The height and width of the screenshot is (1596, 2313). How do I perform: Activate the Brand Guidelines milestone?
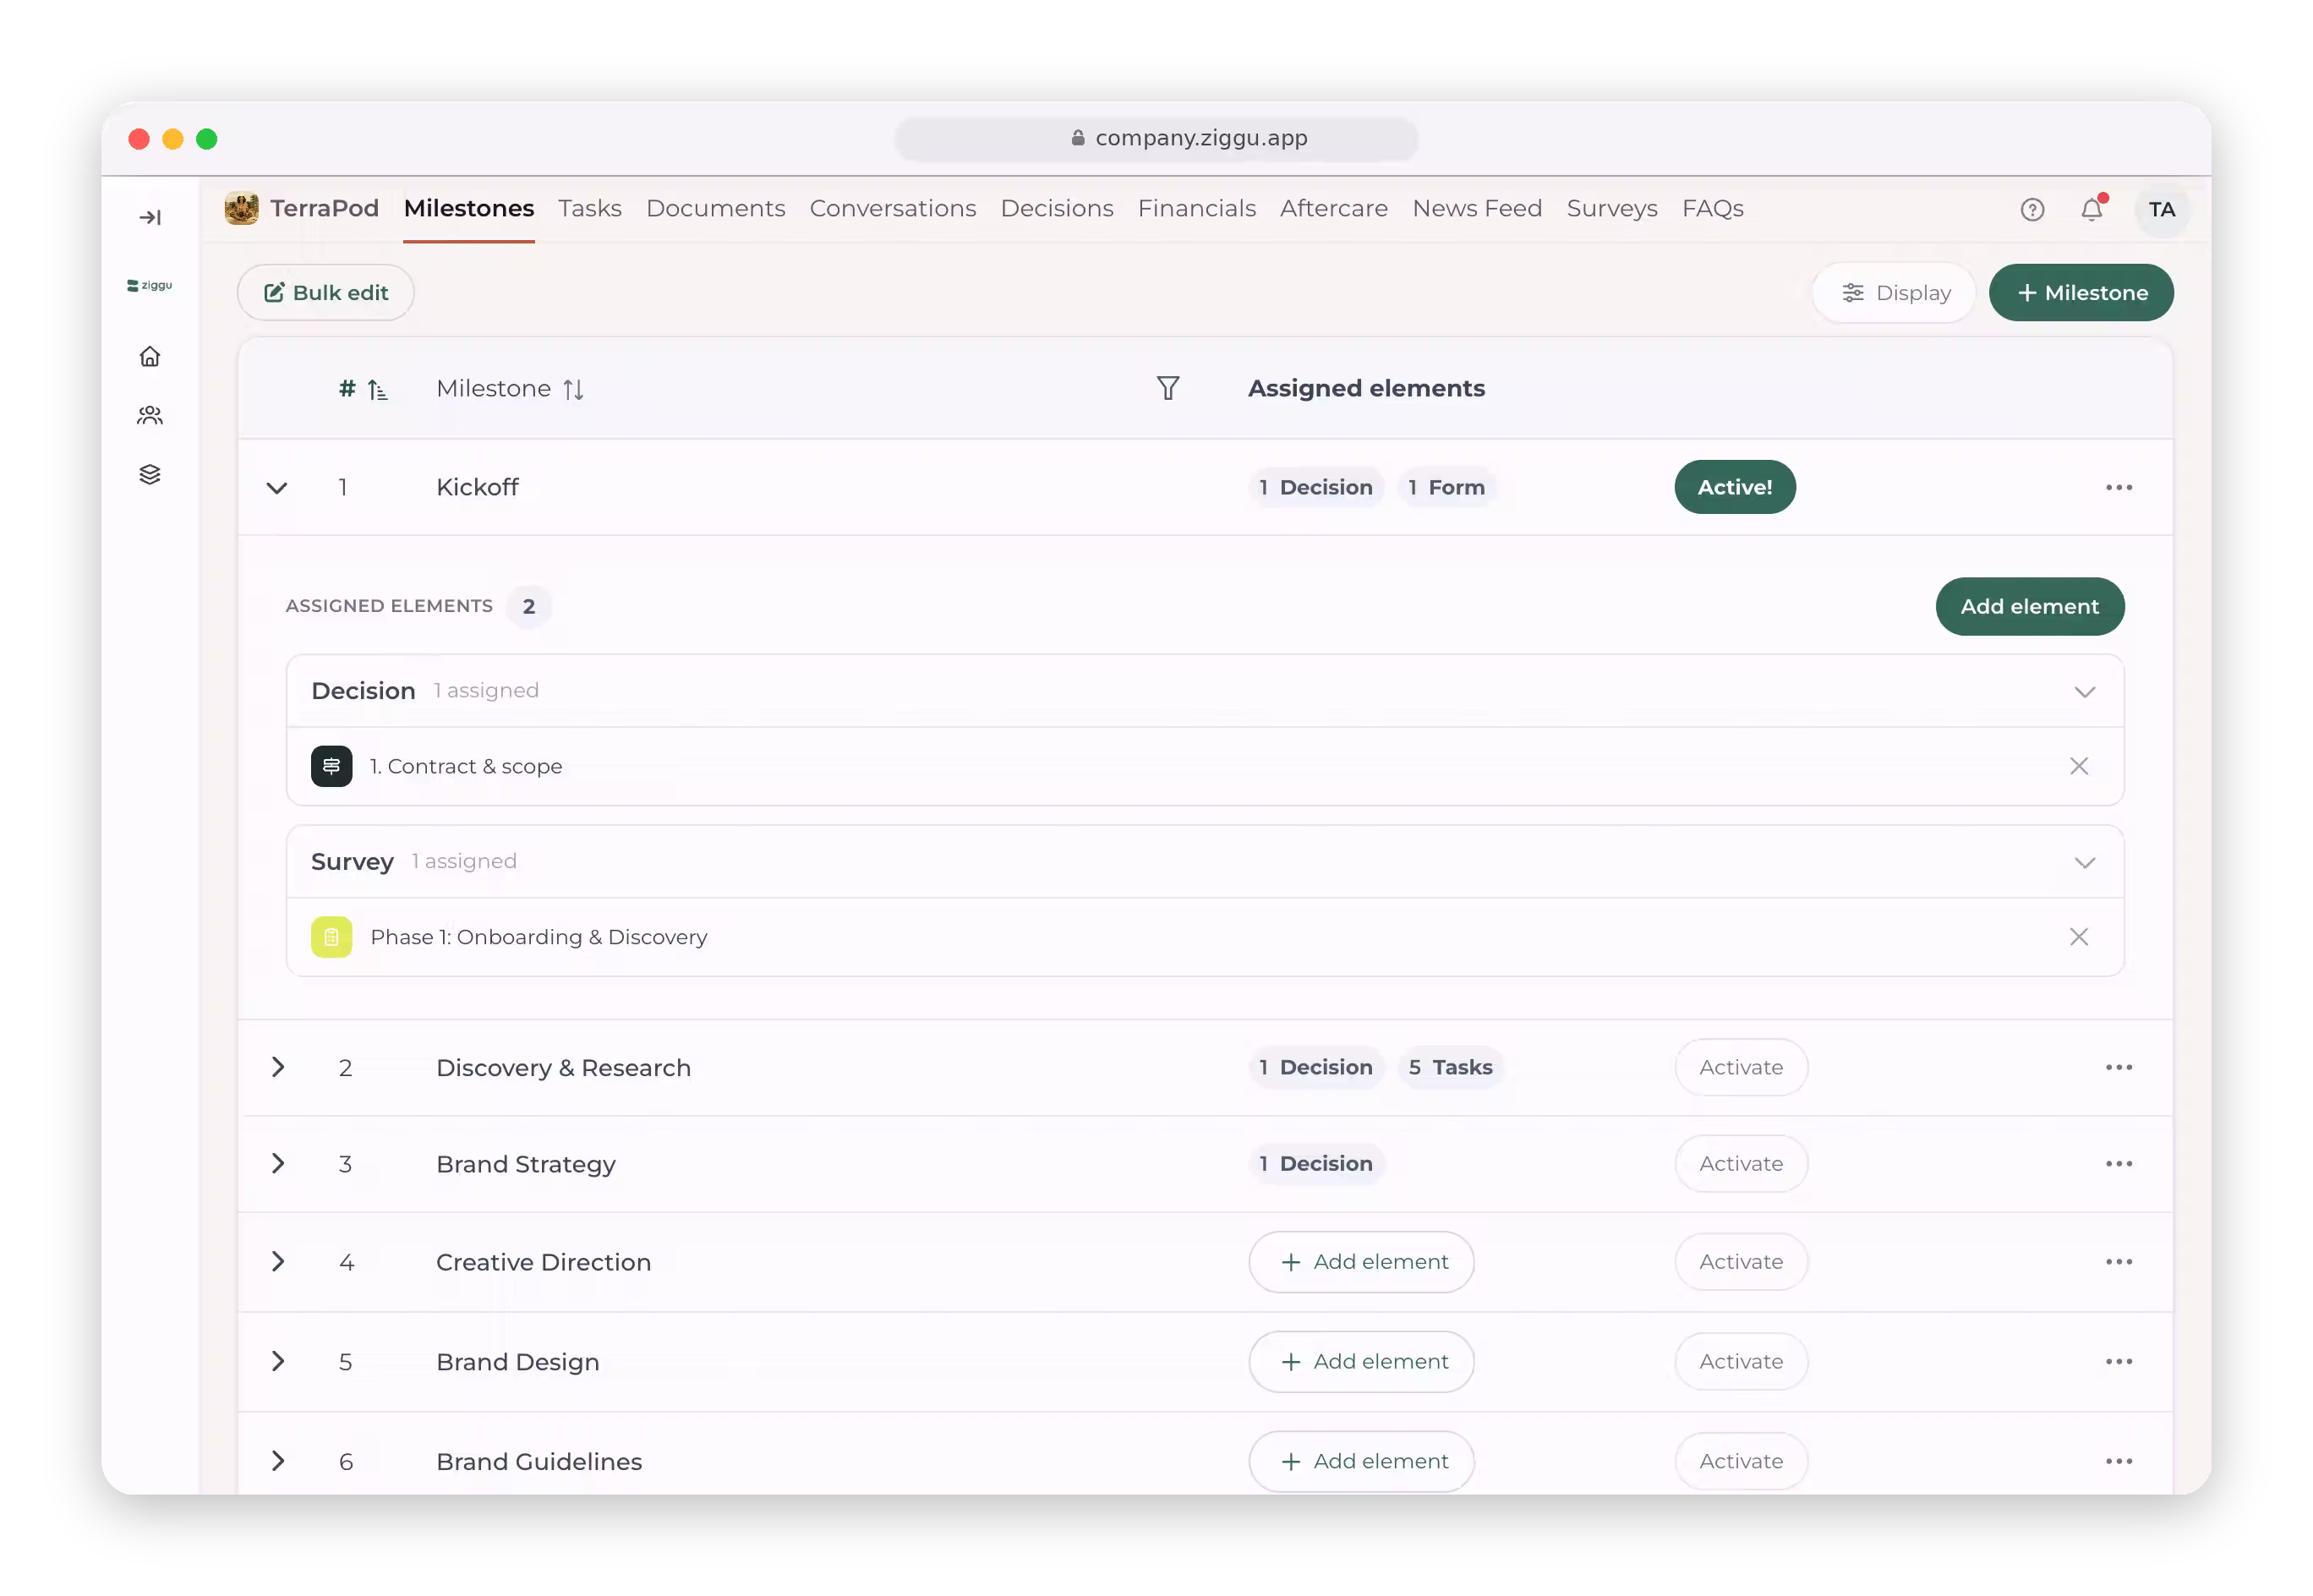pos(1741,1461)
